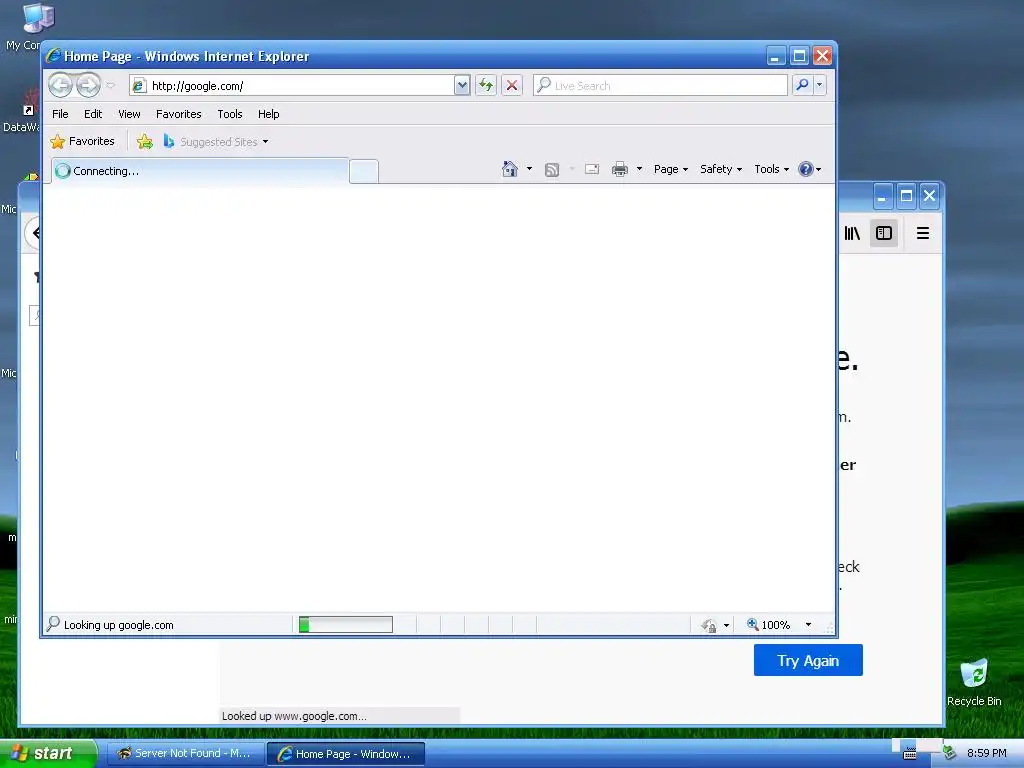
Task: Expand the address bar URL dropdown
Action: [462, 86]
